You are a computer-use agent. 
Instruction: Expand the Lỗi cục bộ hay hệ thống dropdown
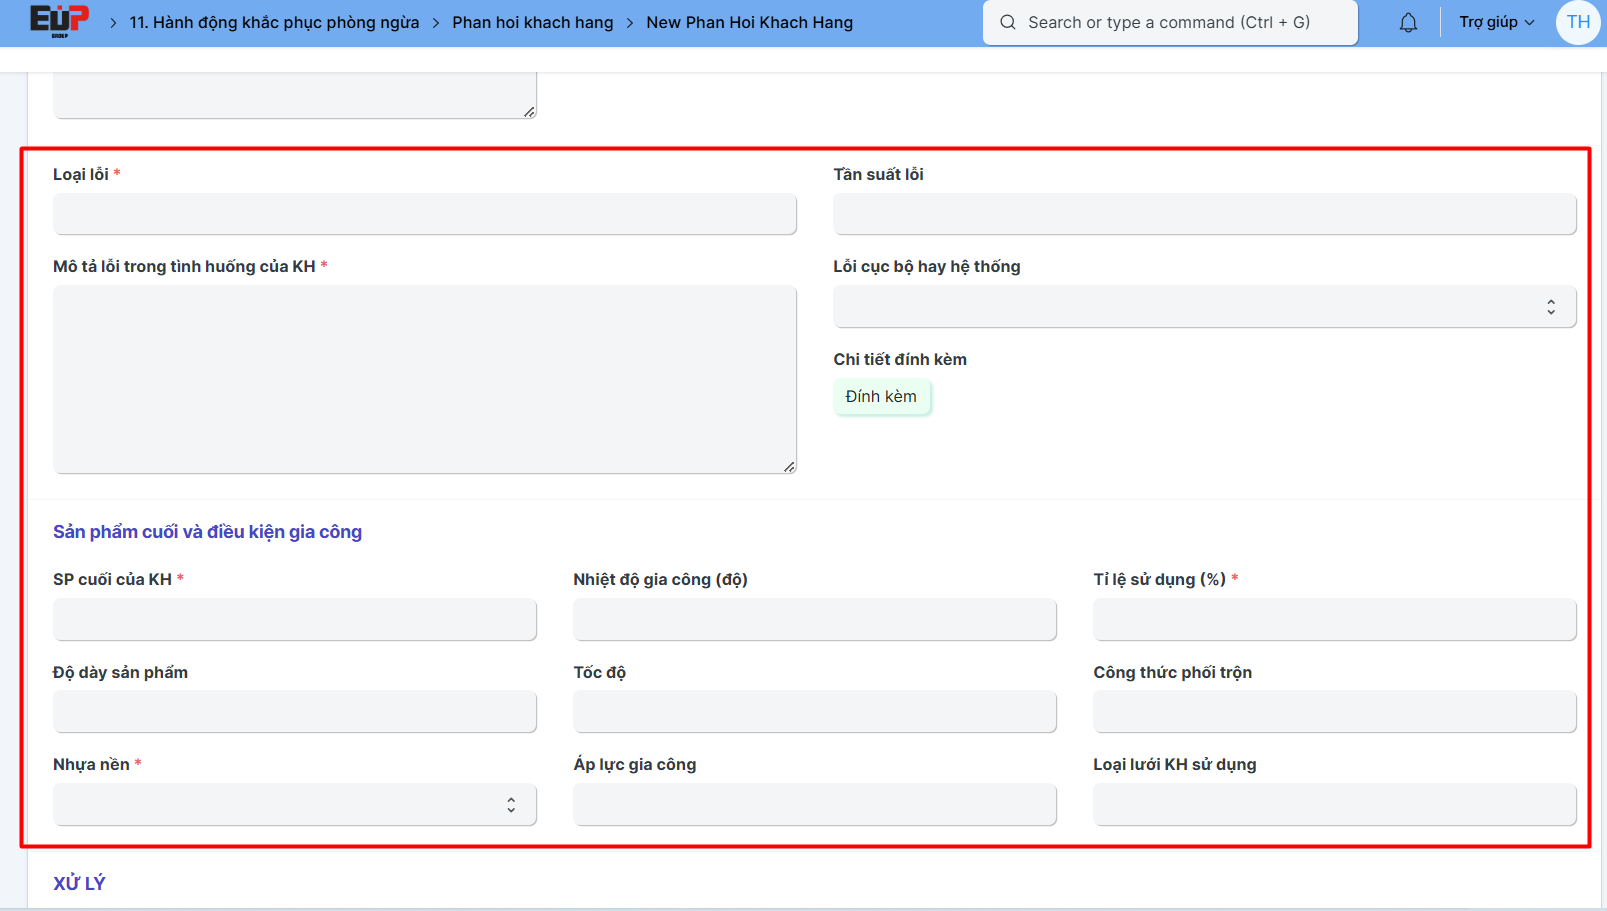point(1204,307)
